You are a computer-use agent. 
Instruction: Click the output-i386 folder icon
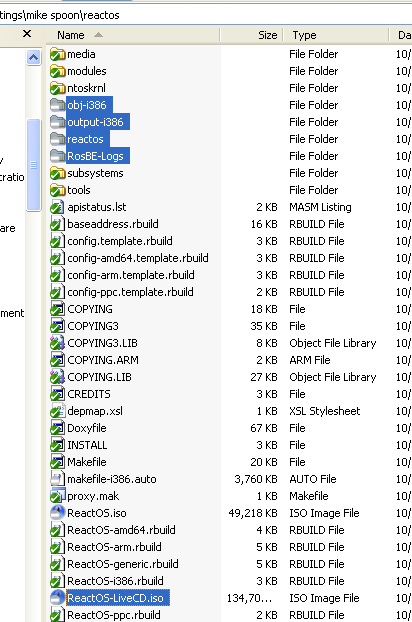click(57, 122)
